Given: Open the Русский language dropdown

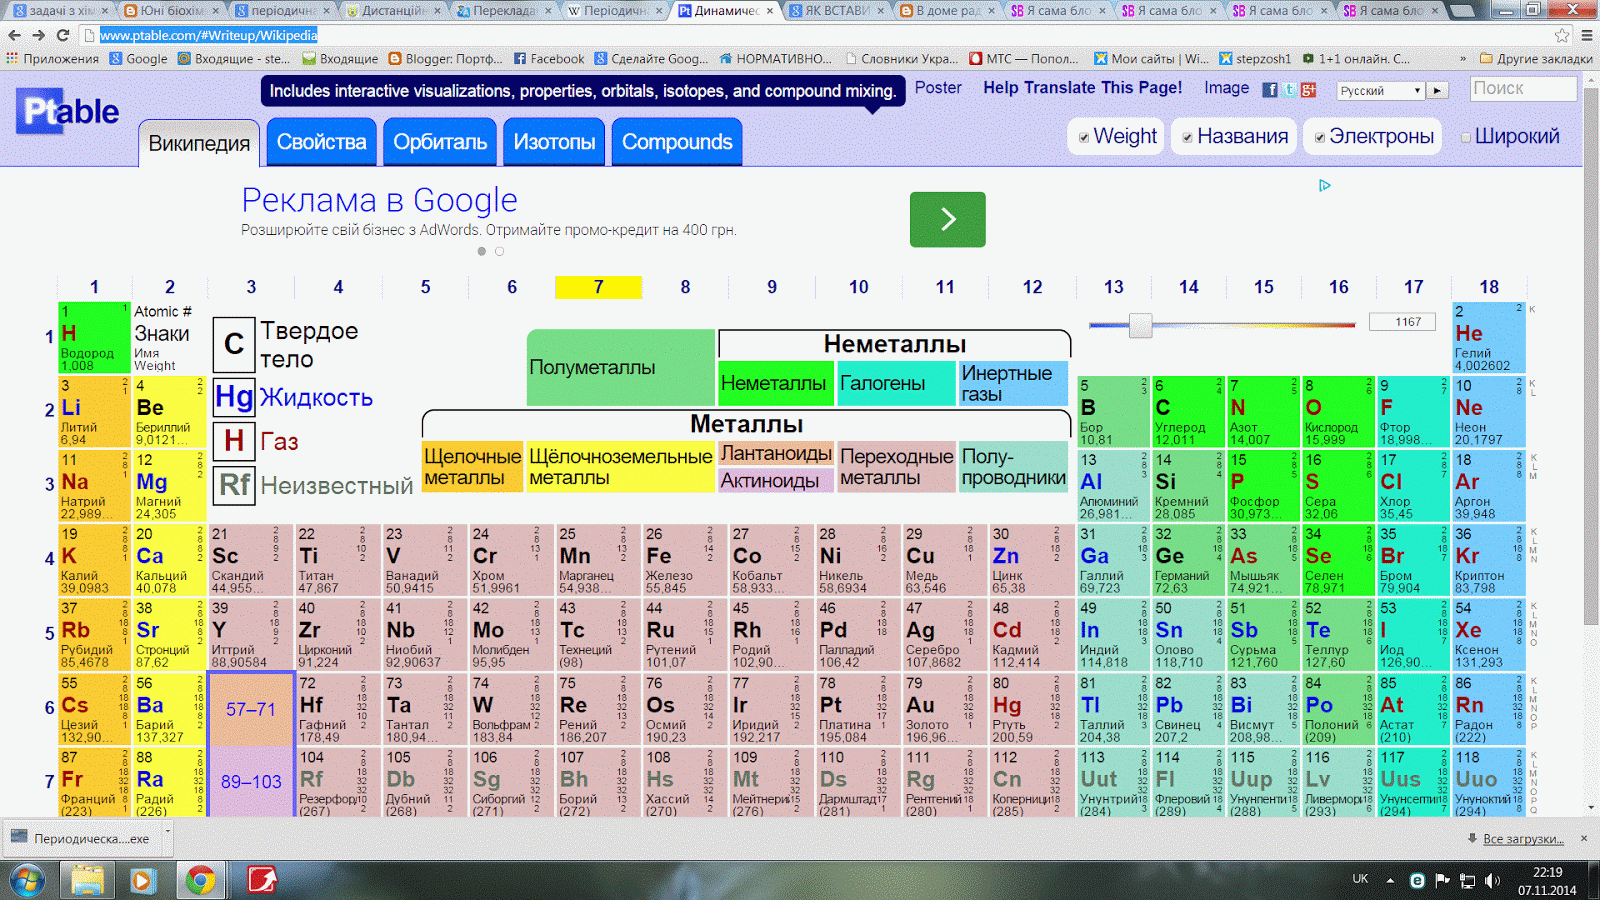Looking at the screenshot, I should pos(1380,90).
